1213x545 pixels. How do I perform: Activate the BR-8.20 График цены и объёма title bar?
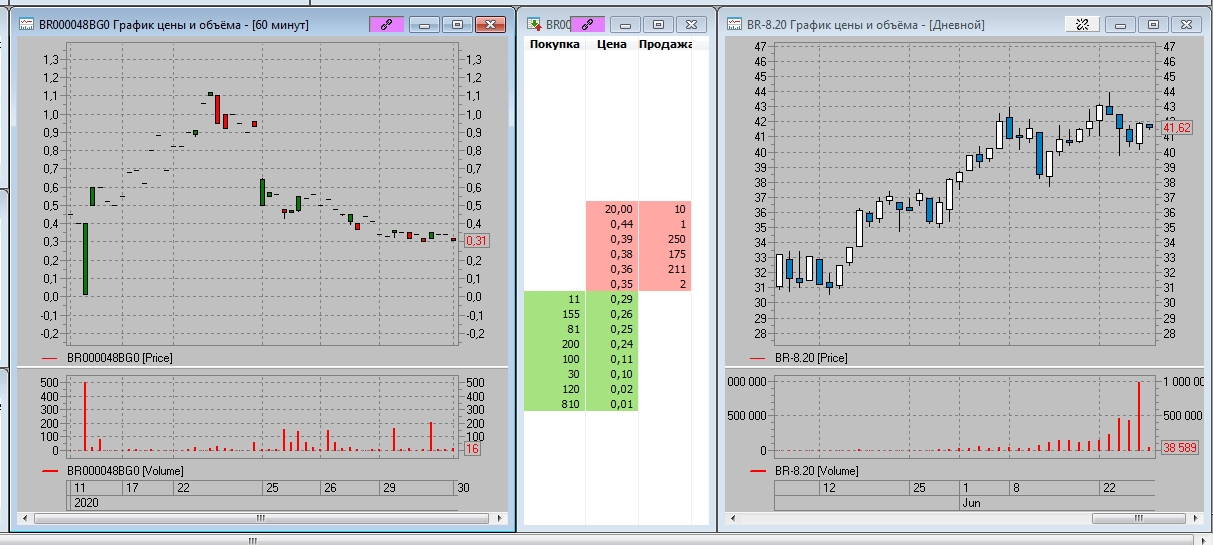coord(865,24)
